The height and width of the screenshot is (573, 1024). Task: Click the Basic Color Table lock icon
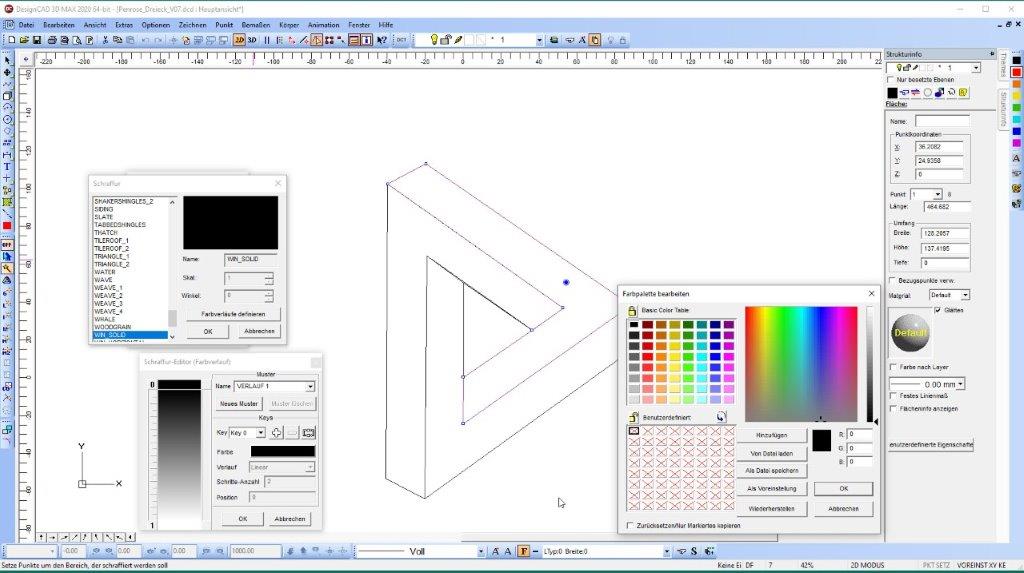(x=632, y=310)
